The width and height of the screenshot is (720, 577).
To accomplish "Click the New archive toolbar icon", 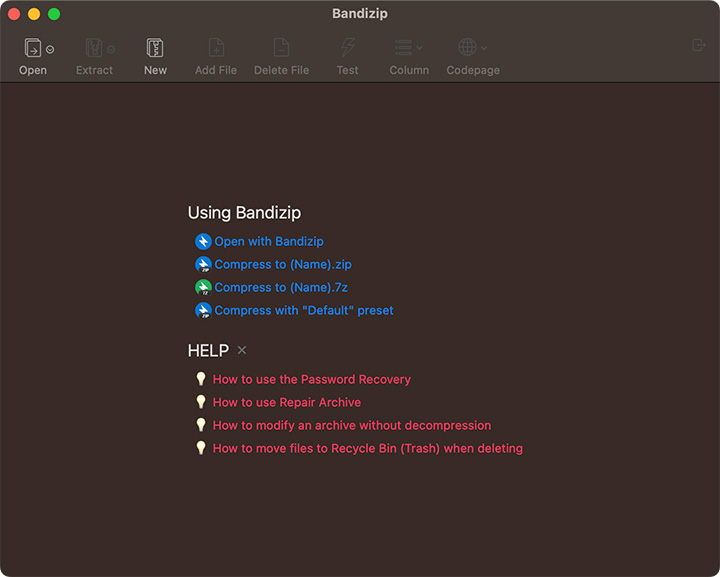I will click(x=155, y=48).
